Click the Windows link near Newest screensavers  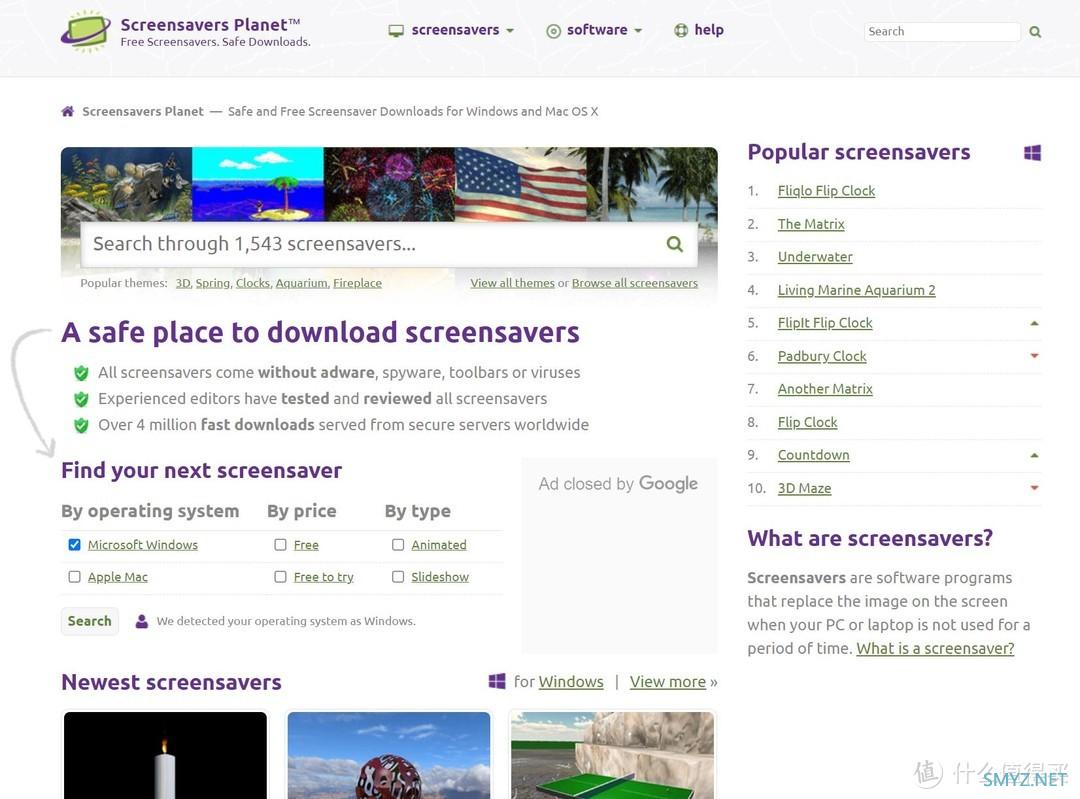click(x=570, y=682)
